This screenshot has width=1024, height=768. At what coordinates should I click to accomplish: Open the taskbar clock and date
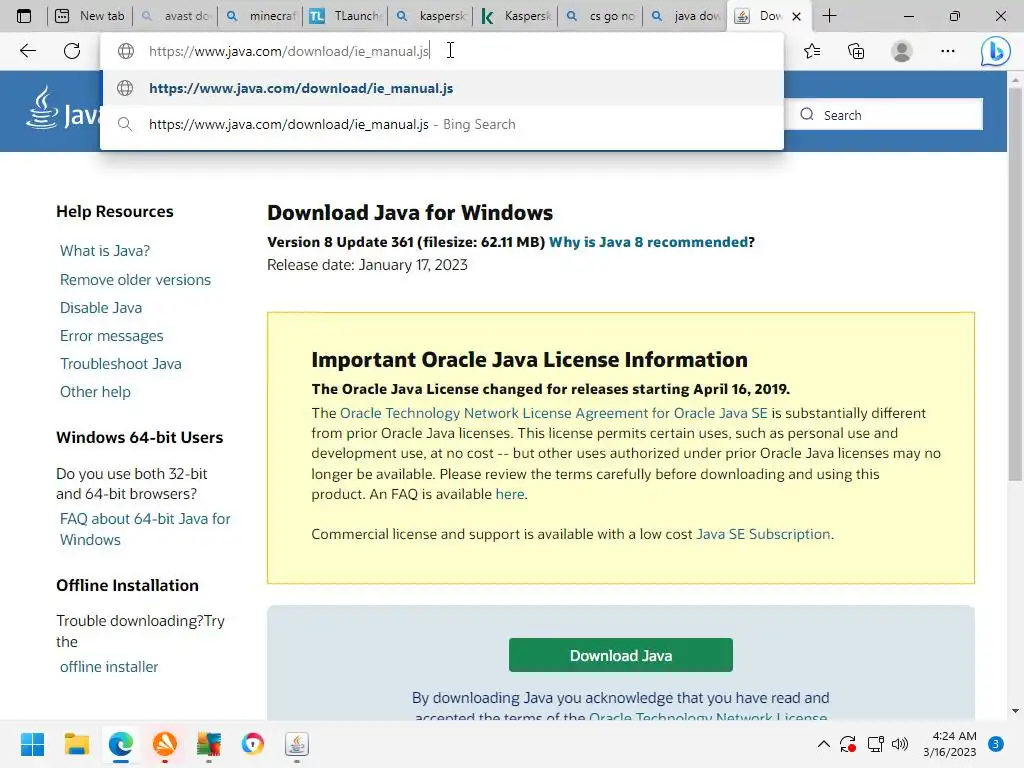tap(949, 744)
